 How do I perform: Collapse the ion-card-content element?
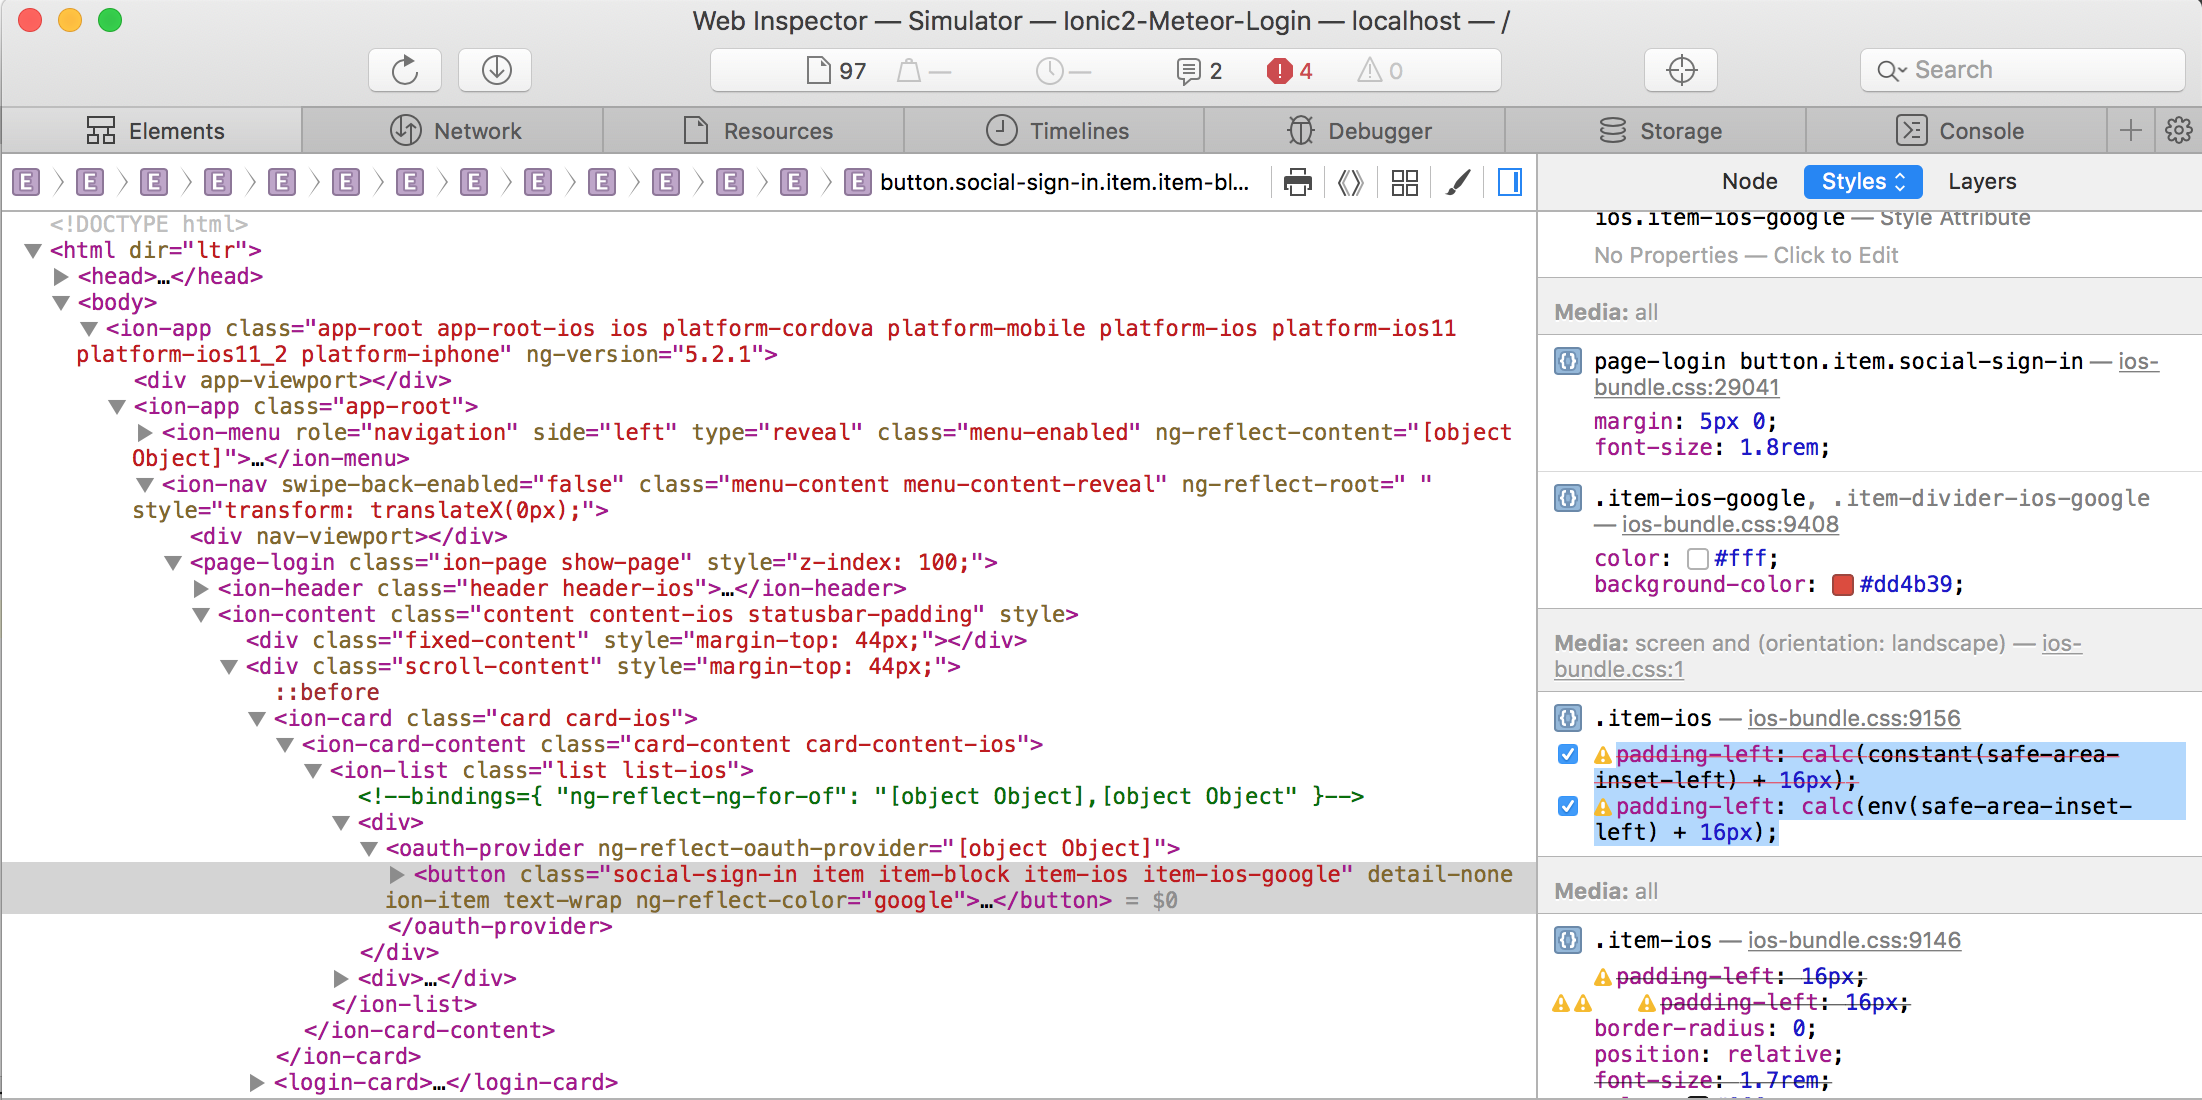click(x=285, y=745)
